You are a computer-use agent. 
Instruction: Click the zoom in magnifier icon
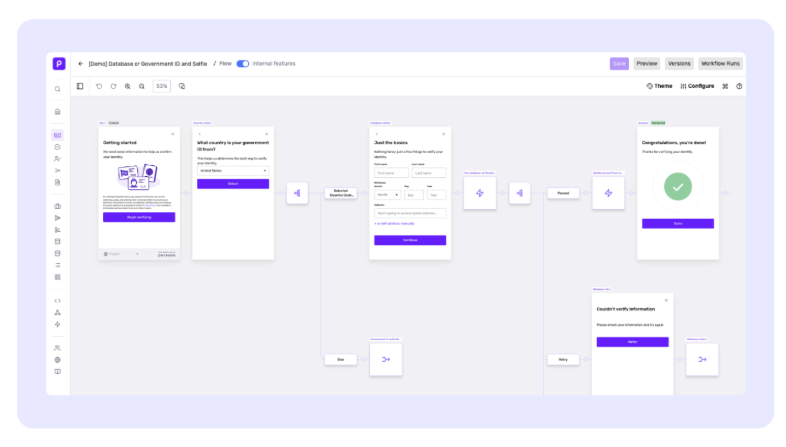coord(128,86)
